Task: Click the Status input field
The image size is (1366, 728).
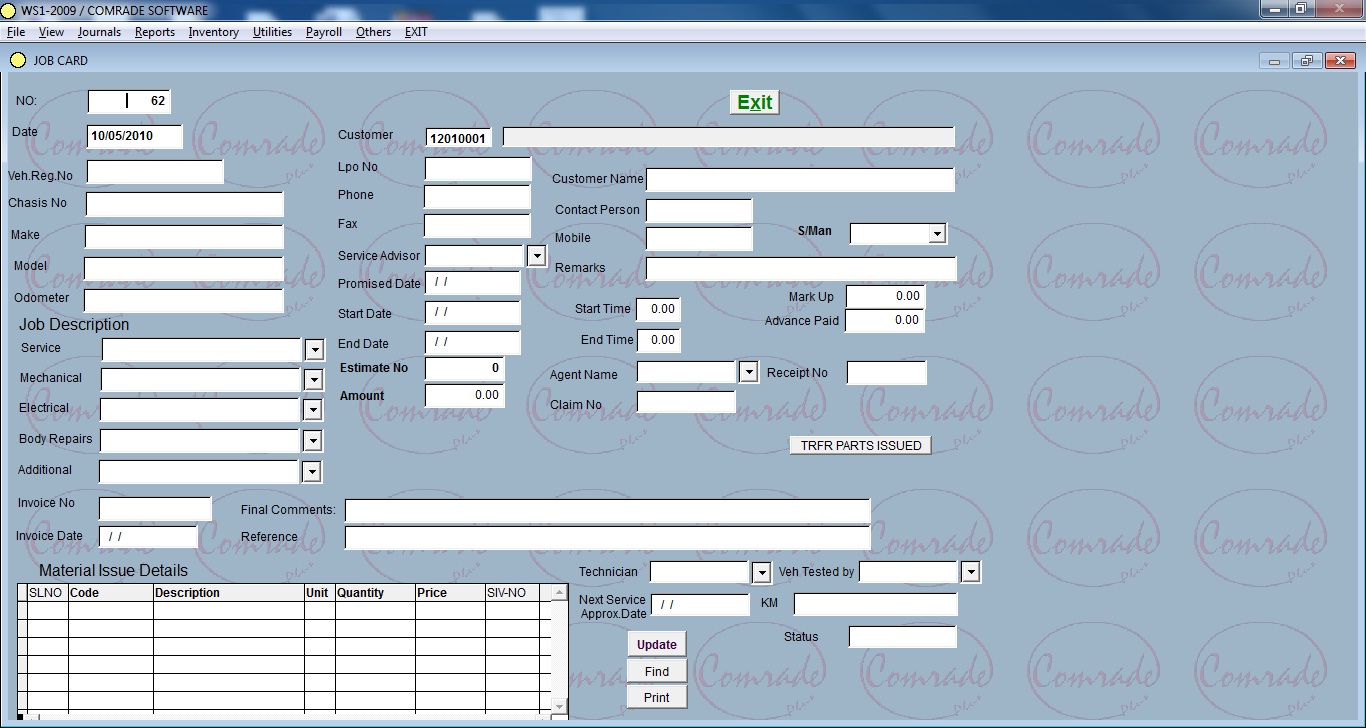Action: pyautogui.click(x=902, y=637)
